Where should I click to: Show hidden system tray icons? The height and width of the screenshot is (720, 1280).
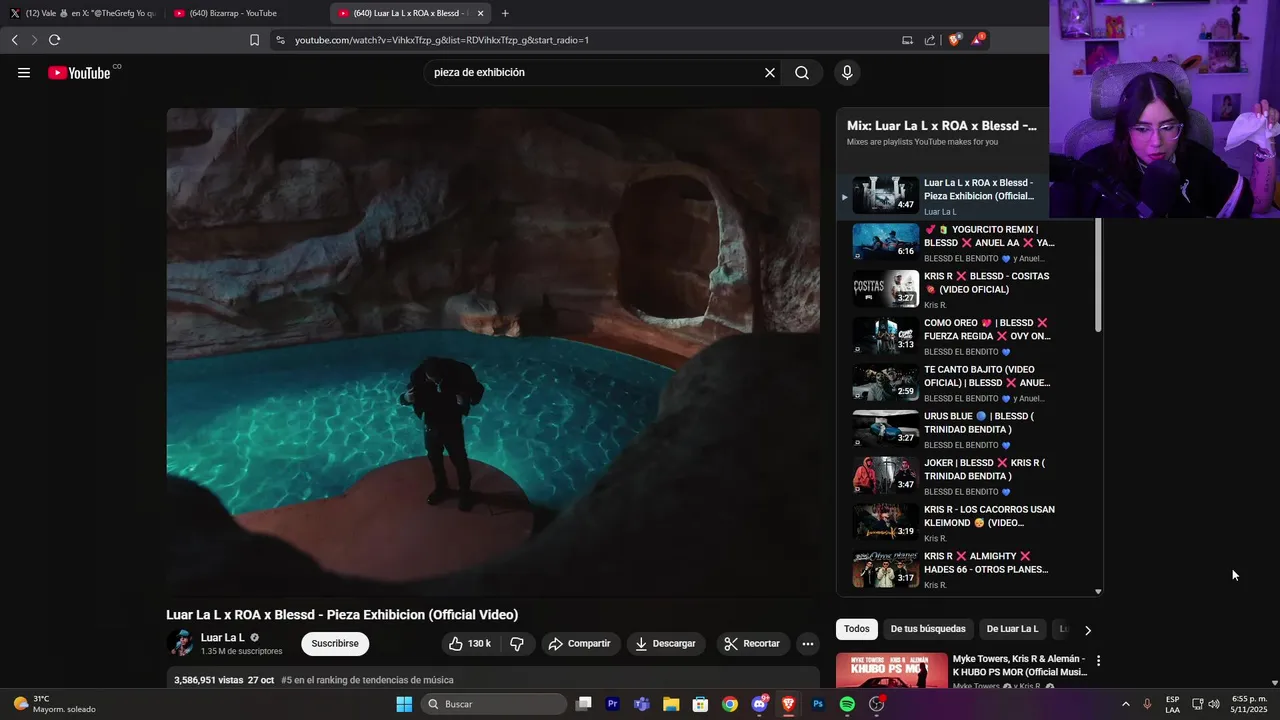(x=1126, y=704)
